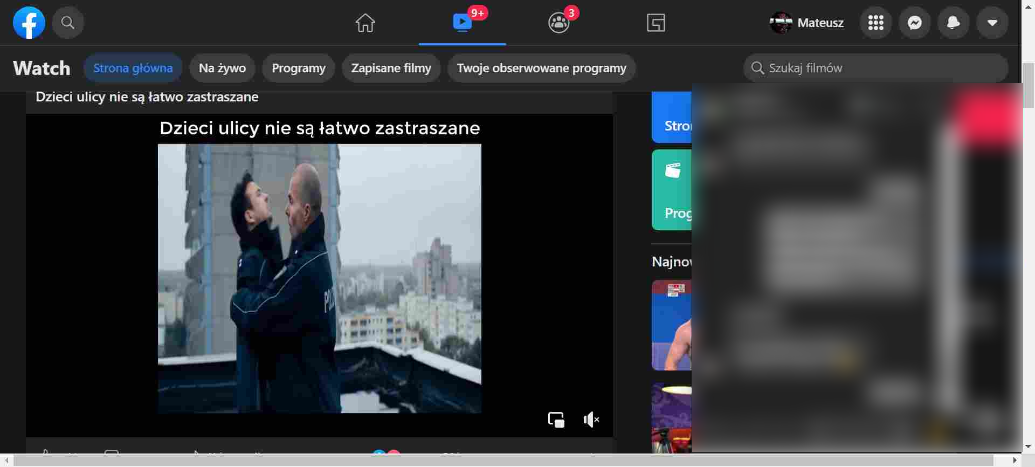Open the Facebook search magnifier icon

[68, 23]
